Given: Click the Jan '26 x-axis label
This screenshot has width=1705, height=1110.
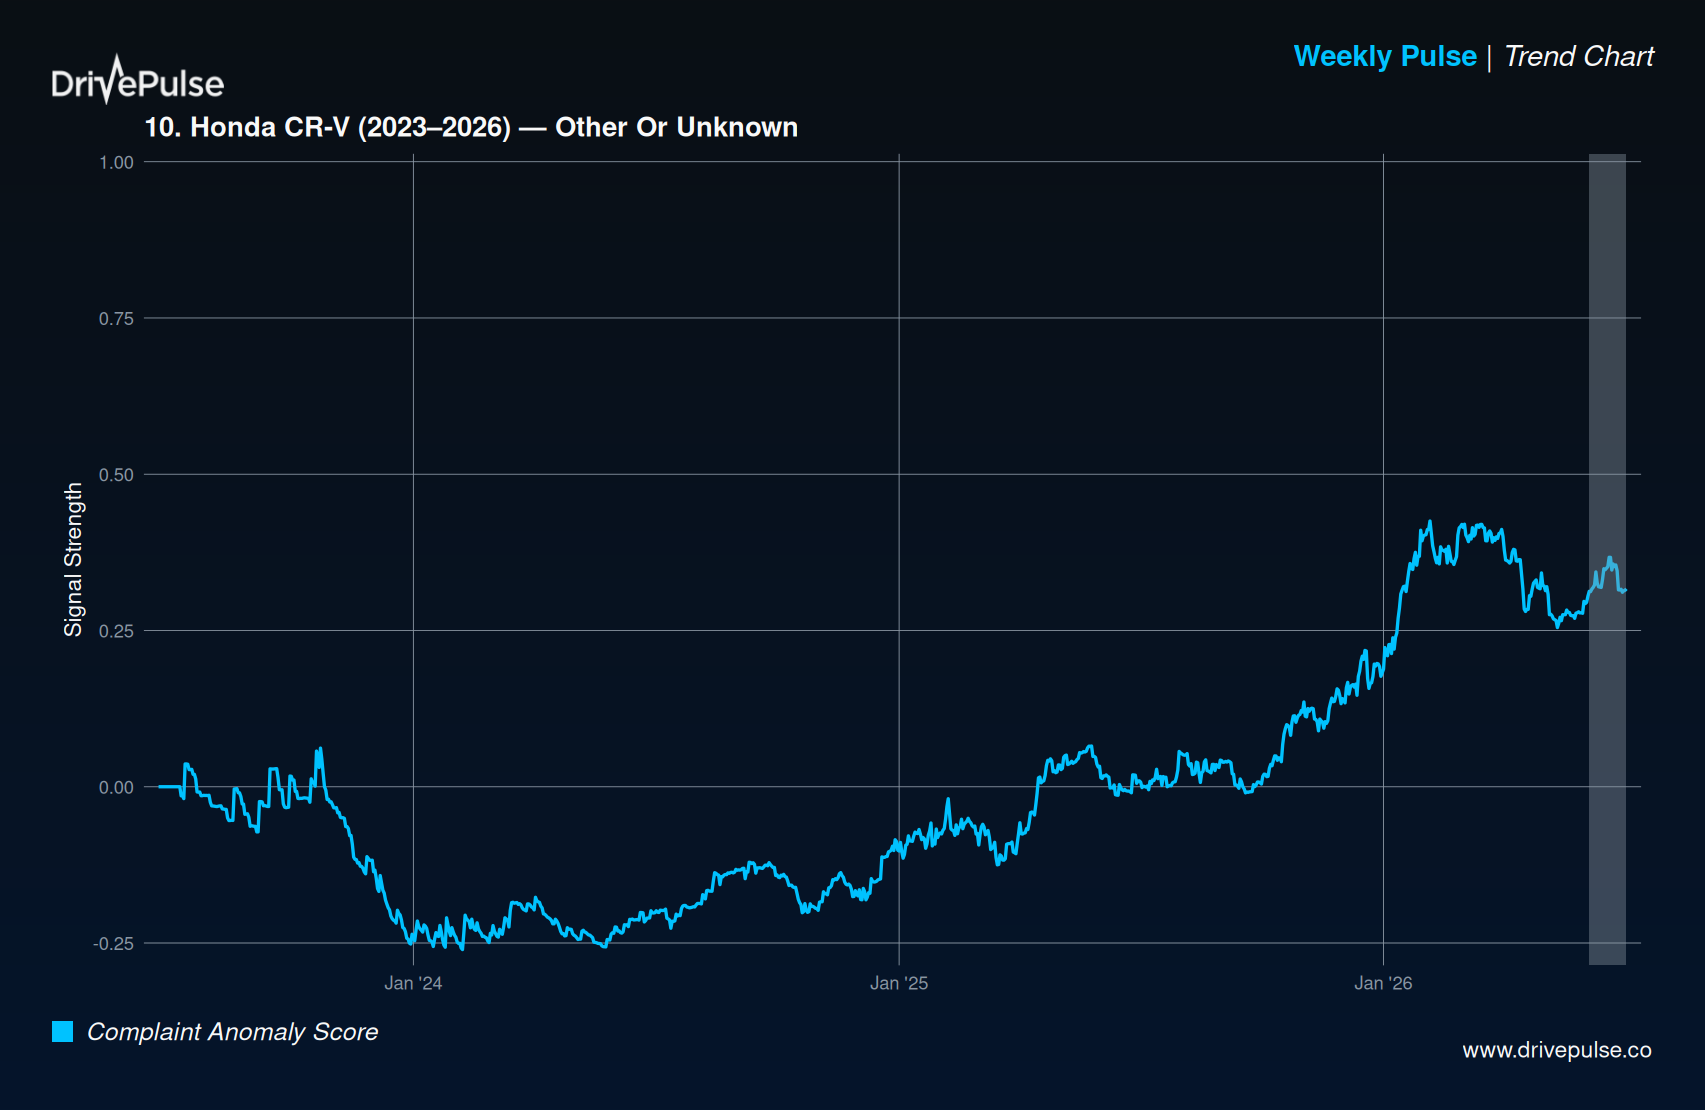Looking at the screenshot, I should point(1383,983).
